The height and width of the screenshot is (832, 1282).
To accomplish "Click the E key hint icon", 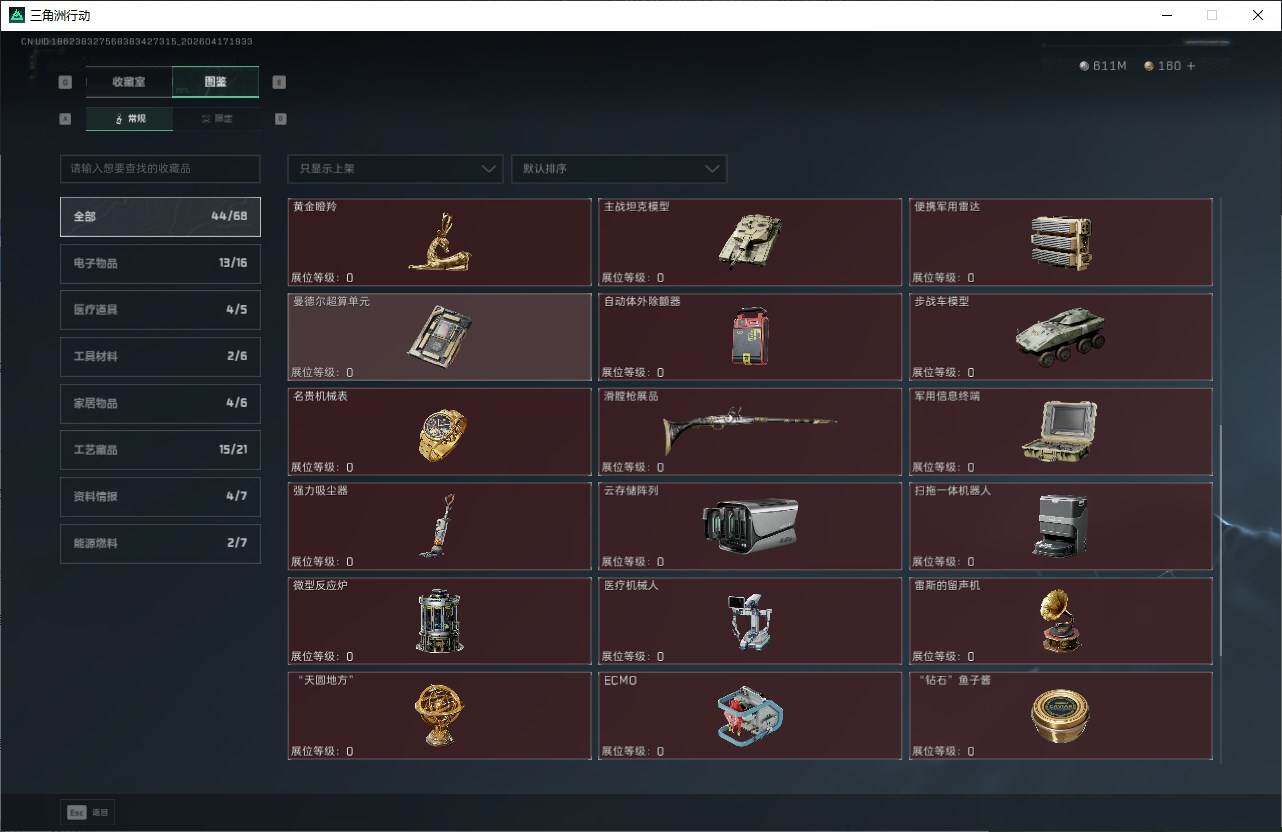I will (x=279, y=82).
